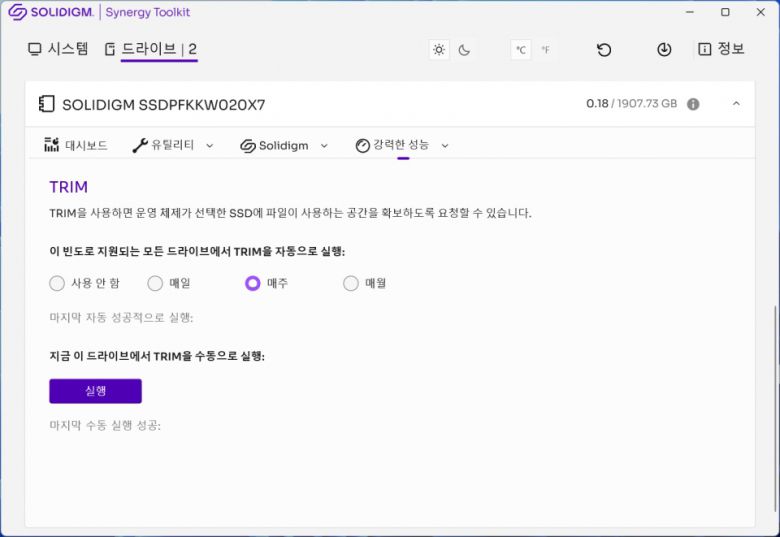
Task: Click the drive capacity info icon
Action: point(693,104)
